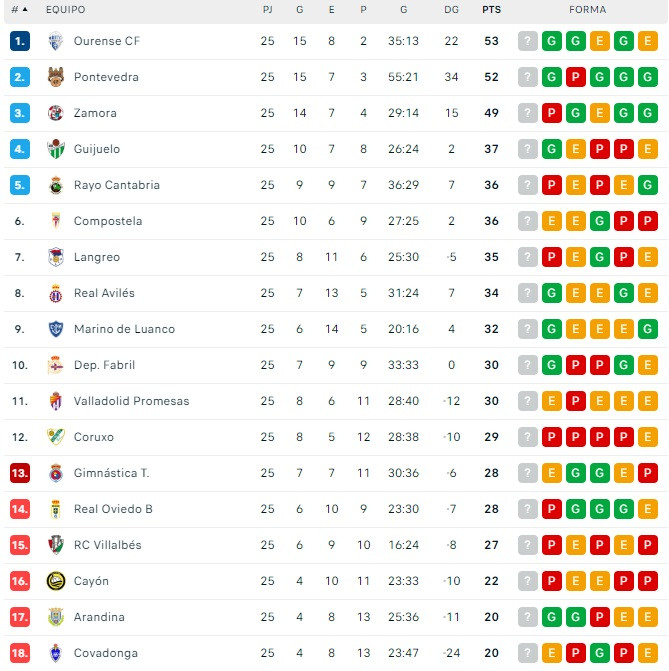
Task: Open the Valladolid Promesas team link
Action: (131, 401)
